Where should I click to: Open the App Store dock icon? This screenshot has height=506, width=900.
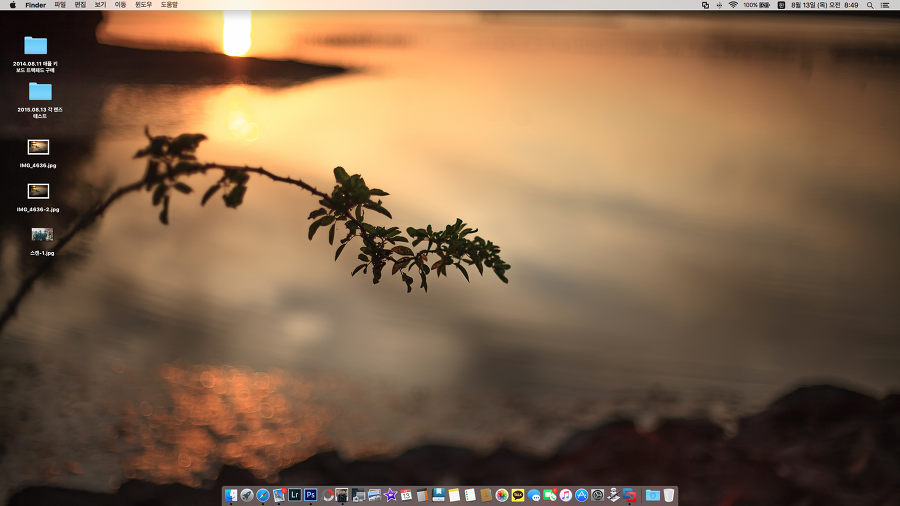tap(582, 495)
